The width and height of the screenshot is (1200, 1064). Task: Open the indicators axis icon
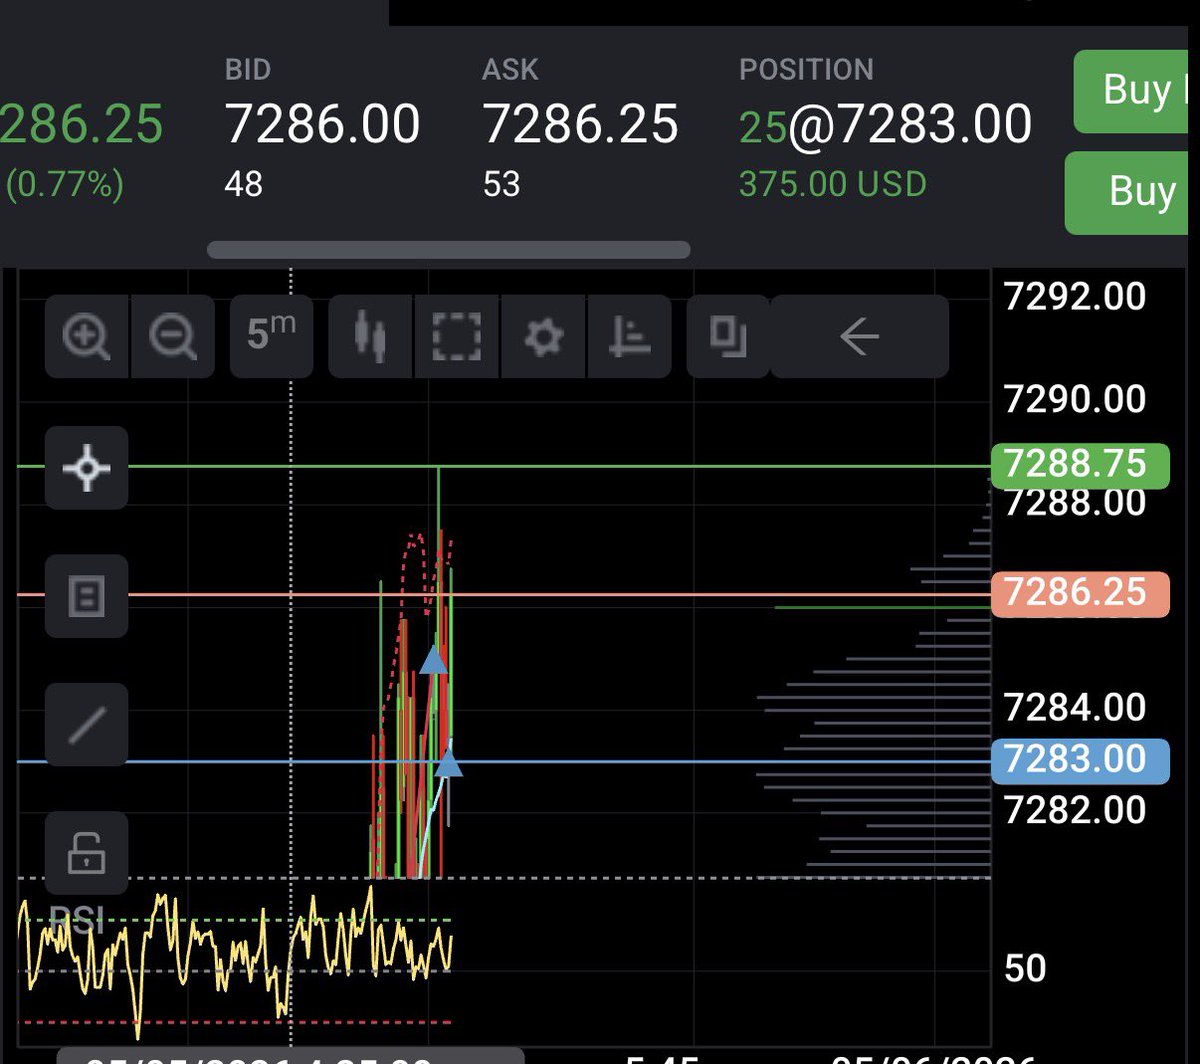click(x=630, y=337)
